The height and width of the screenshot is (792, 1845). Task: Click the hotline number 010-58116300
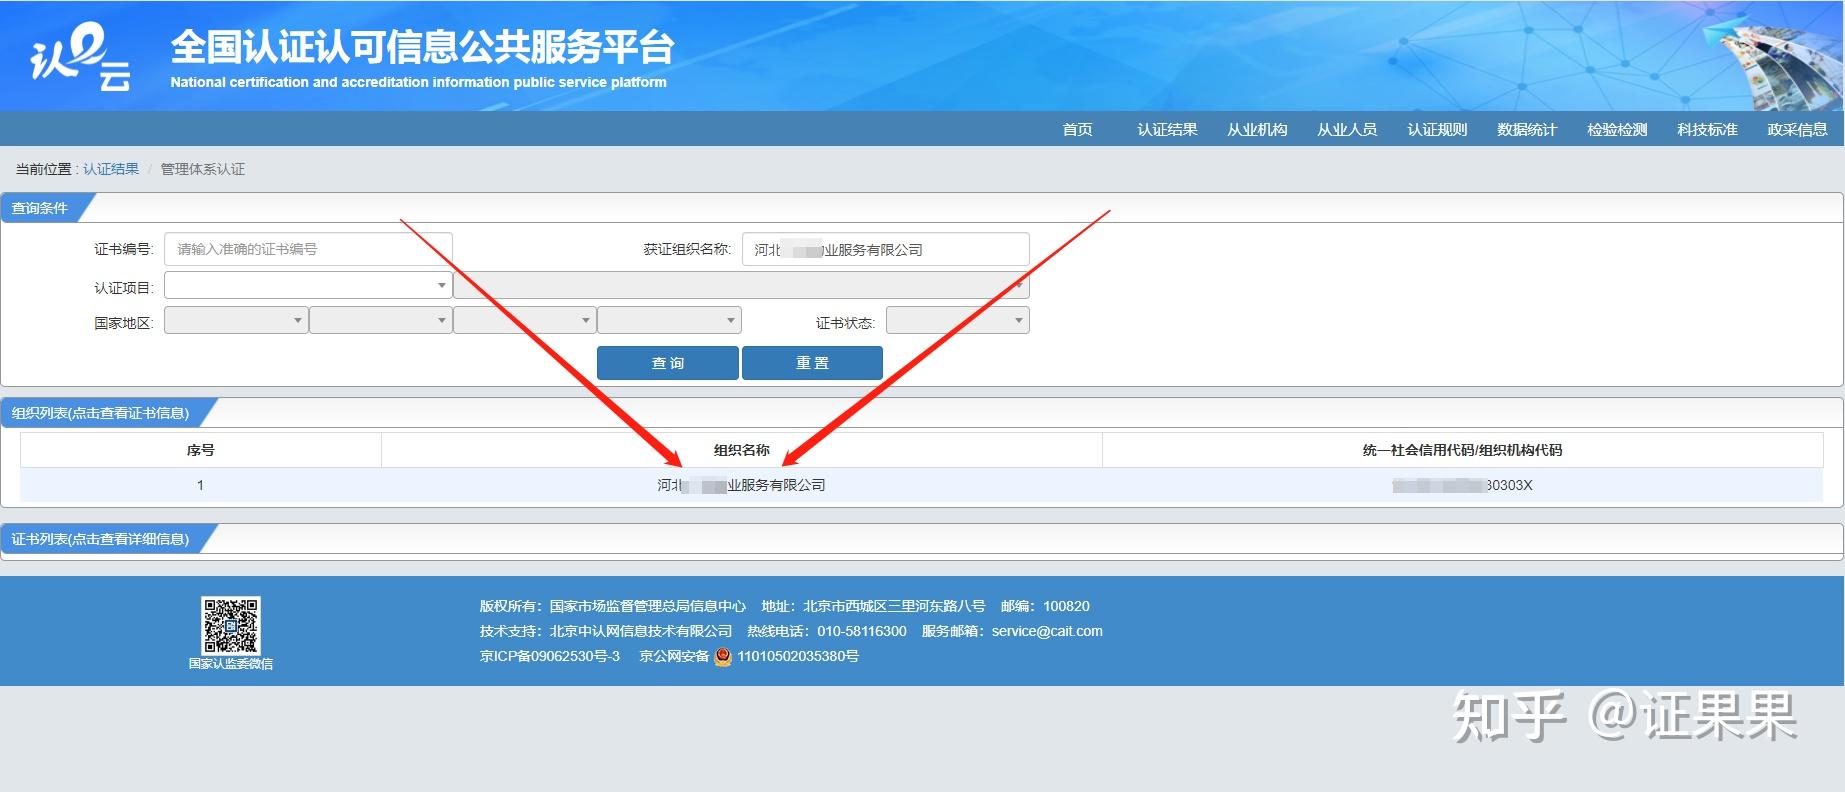[862, 631]
